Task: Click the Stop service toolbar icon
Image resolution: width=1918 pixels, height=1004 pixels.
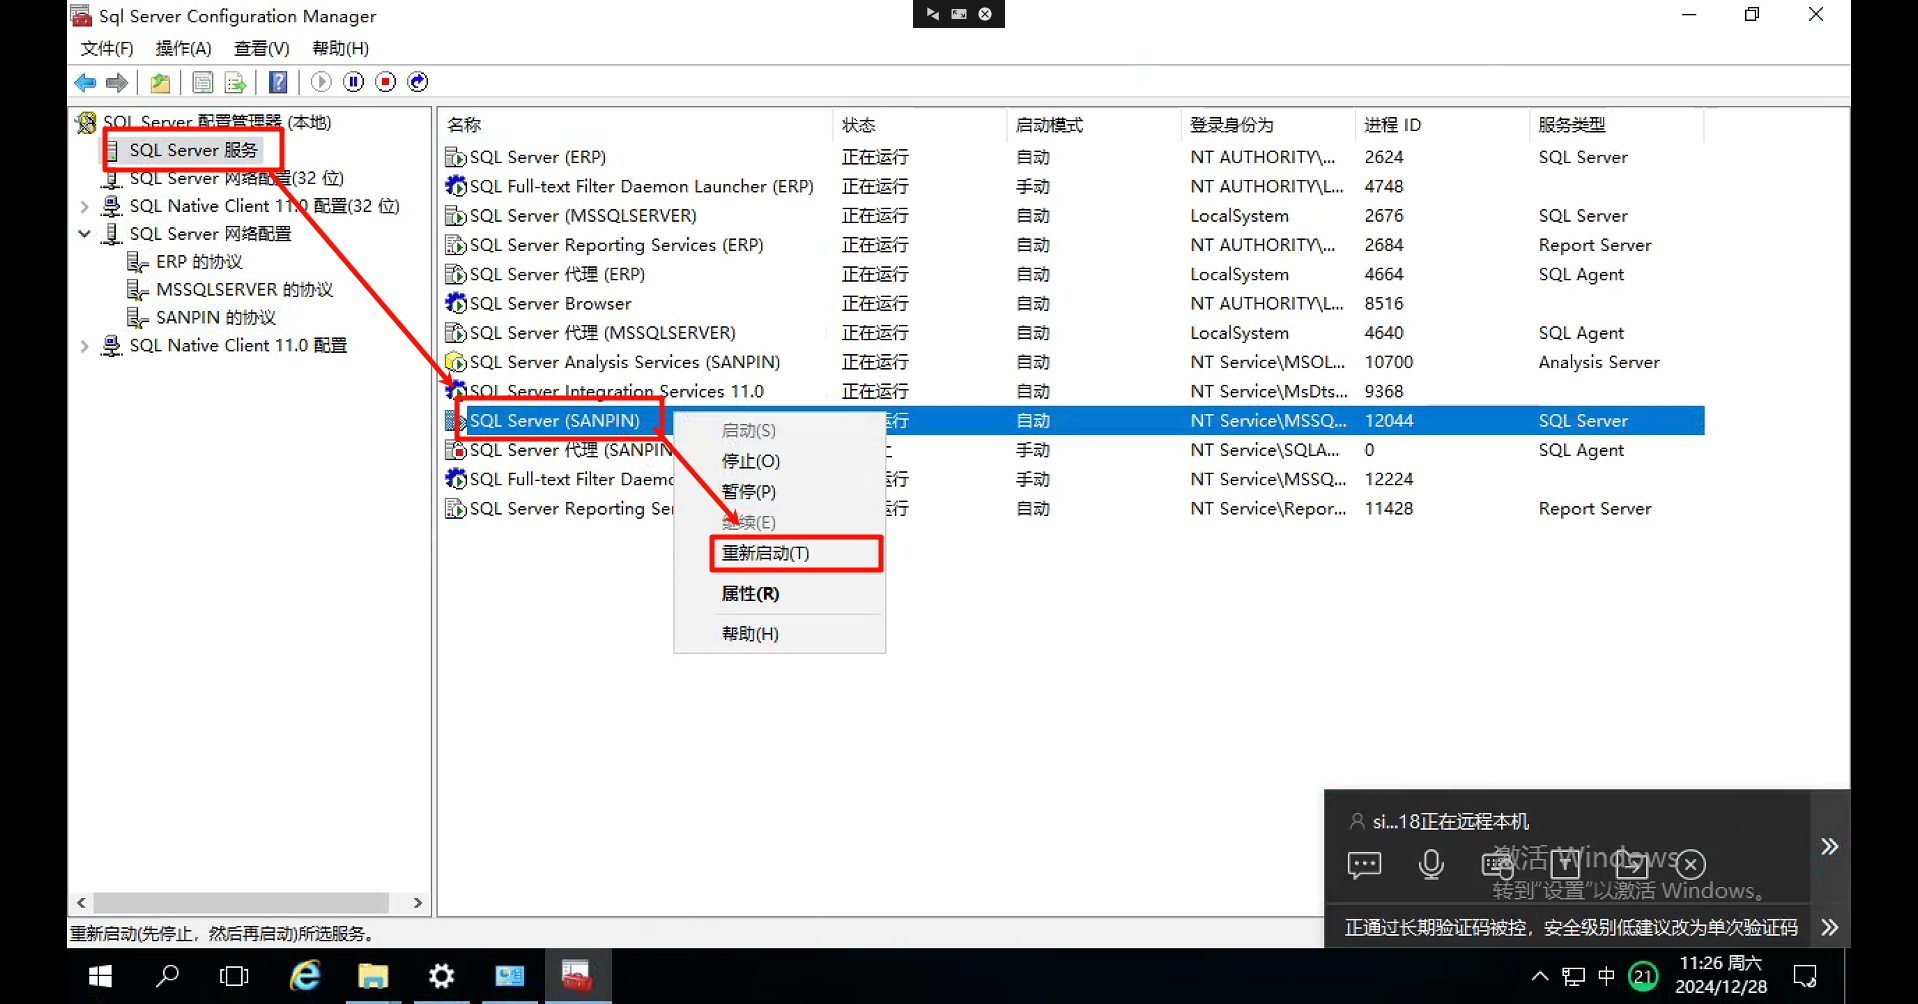Action: [386, 82]
